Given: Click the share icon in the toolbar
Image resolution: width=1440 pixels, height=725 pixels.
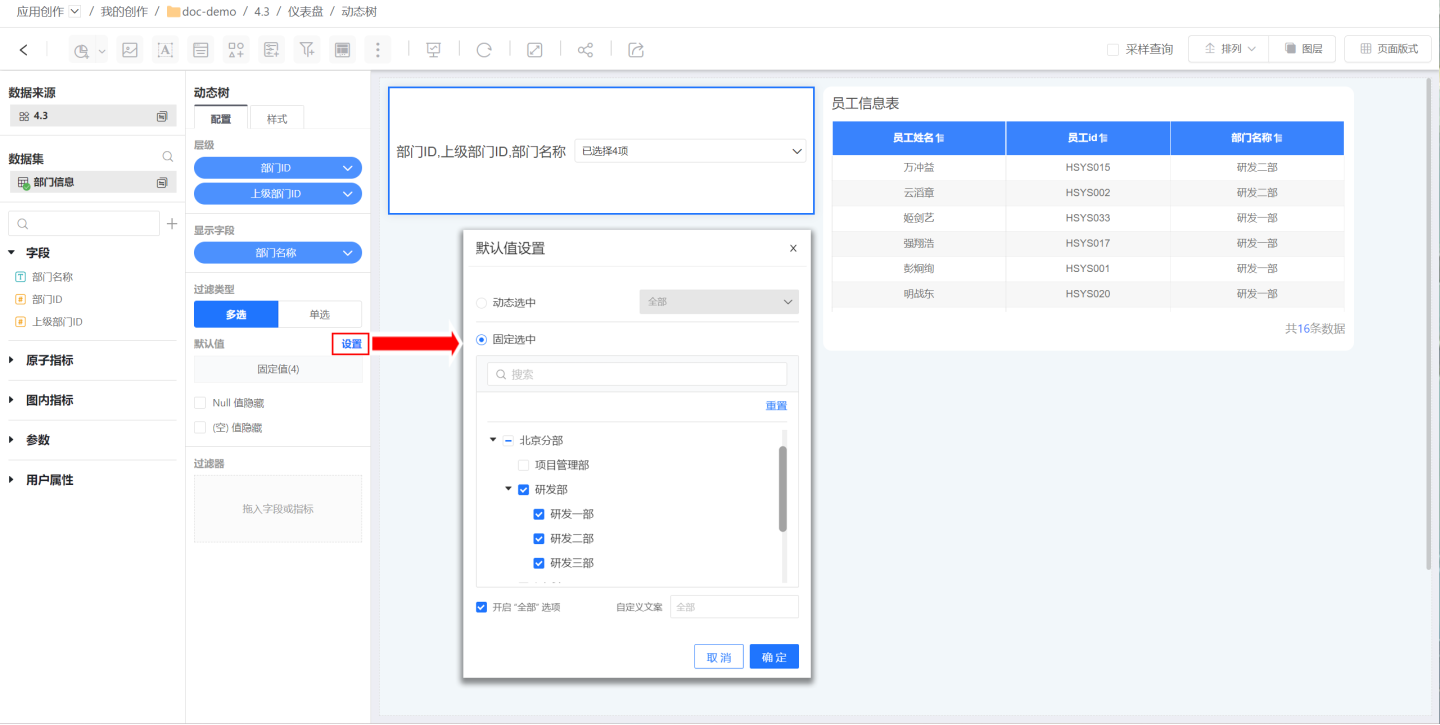Looking at the screenshot, I should click(585, 50).
